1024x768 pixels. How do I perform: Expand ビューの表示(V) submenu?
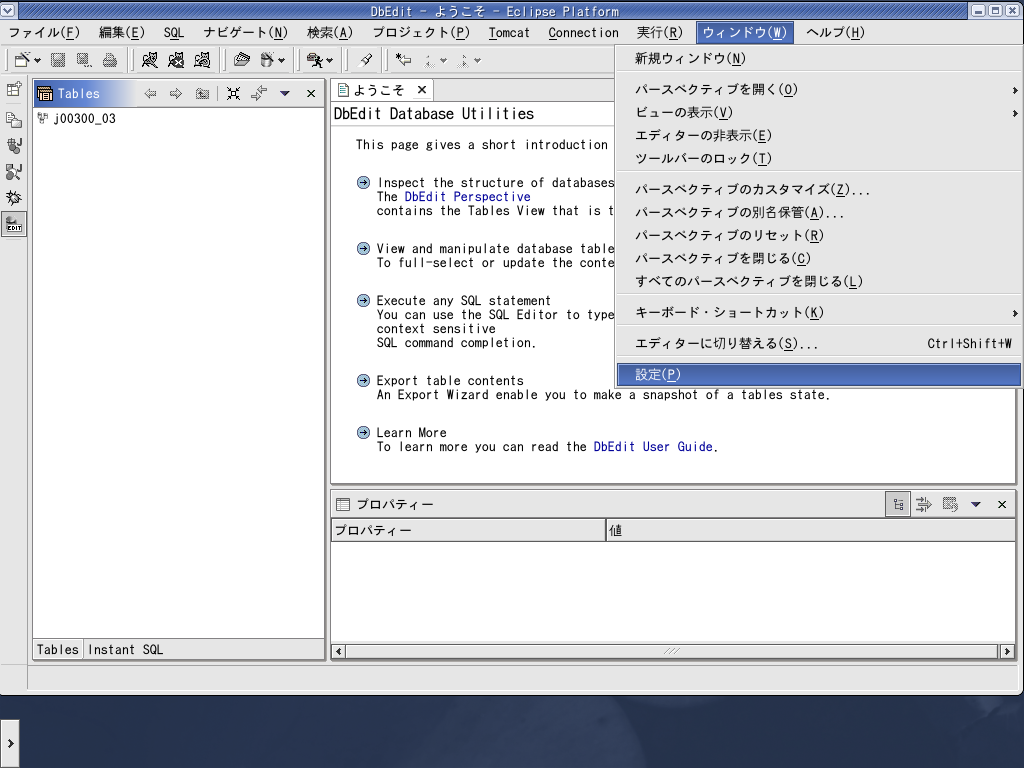point(818,112)
